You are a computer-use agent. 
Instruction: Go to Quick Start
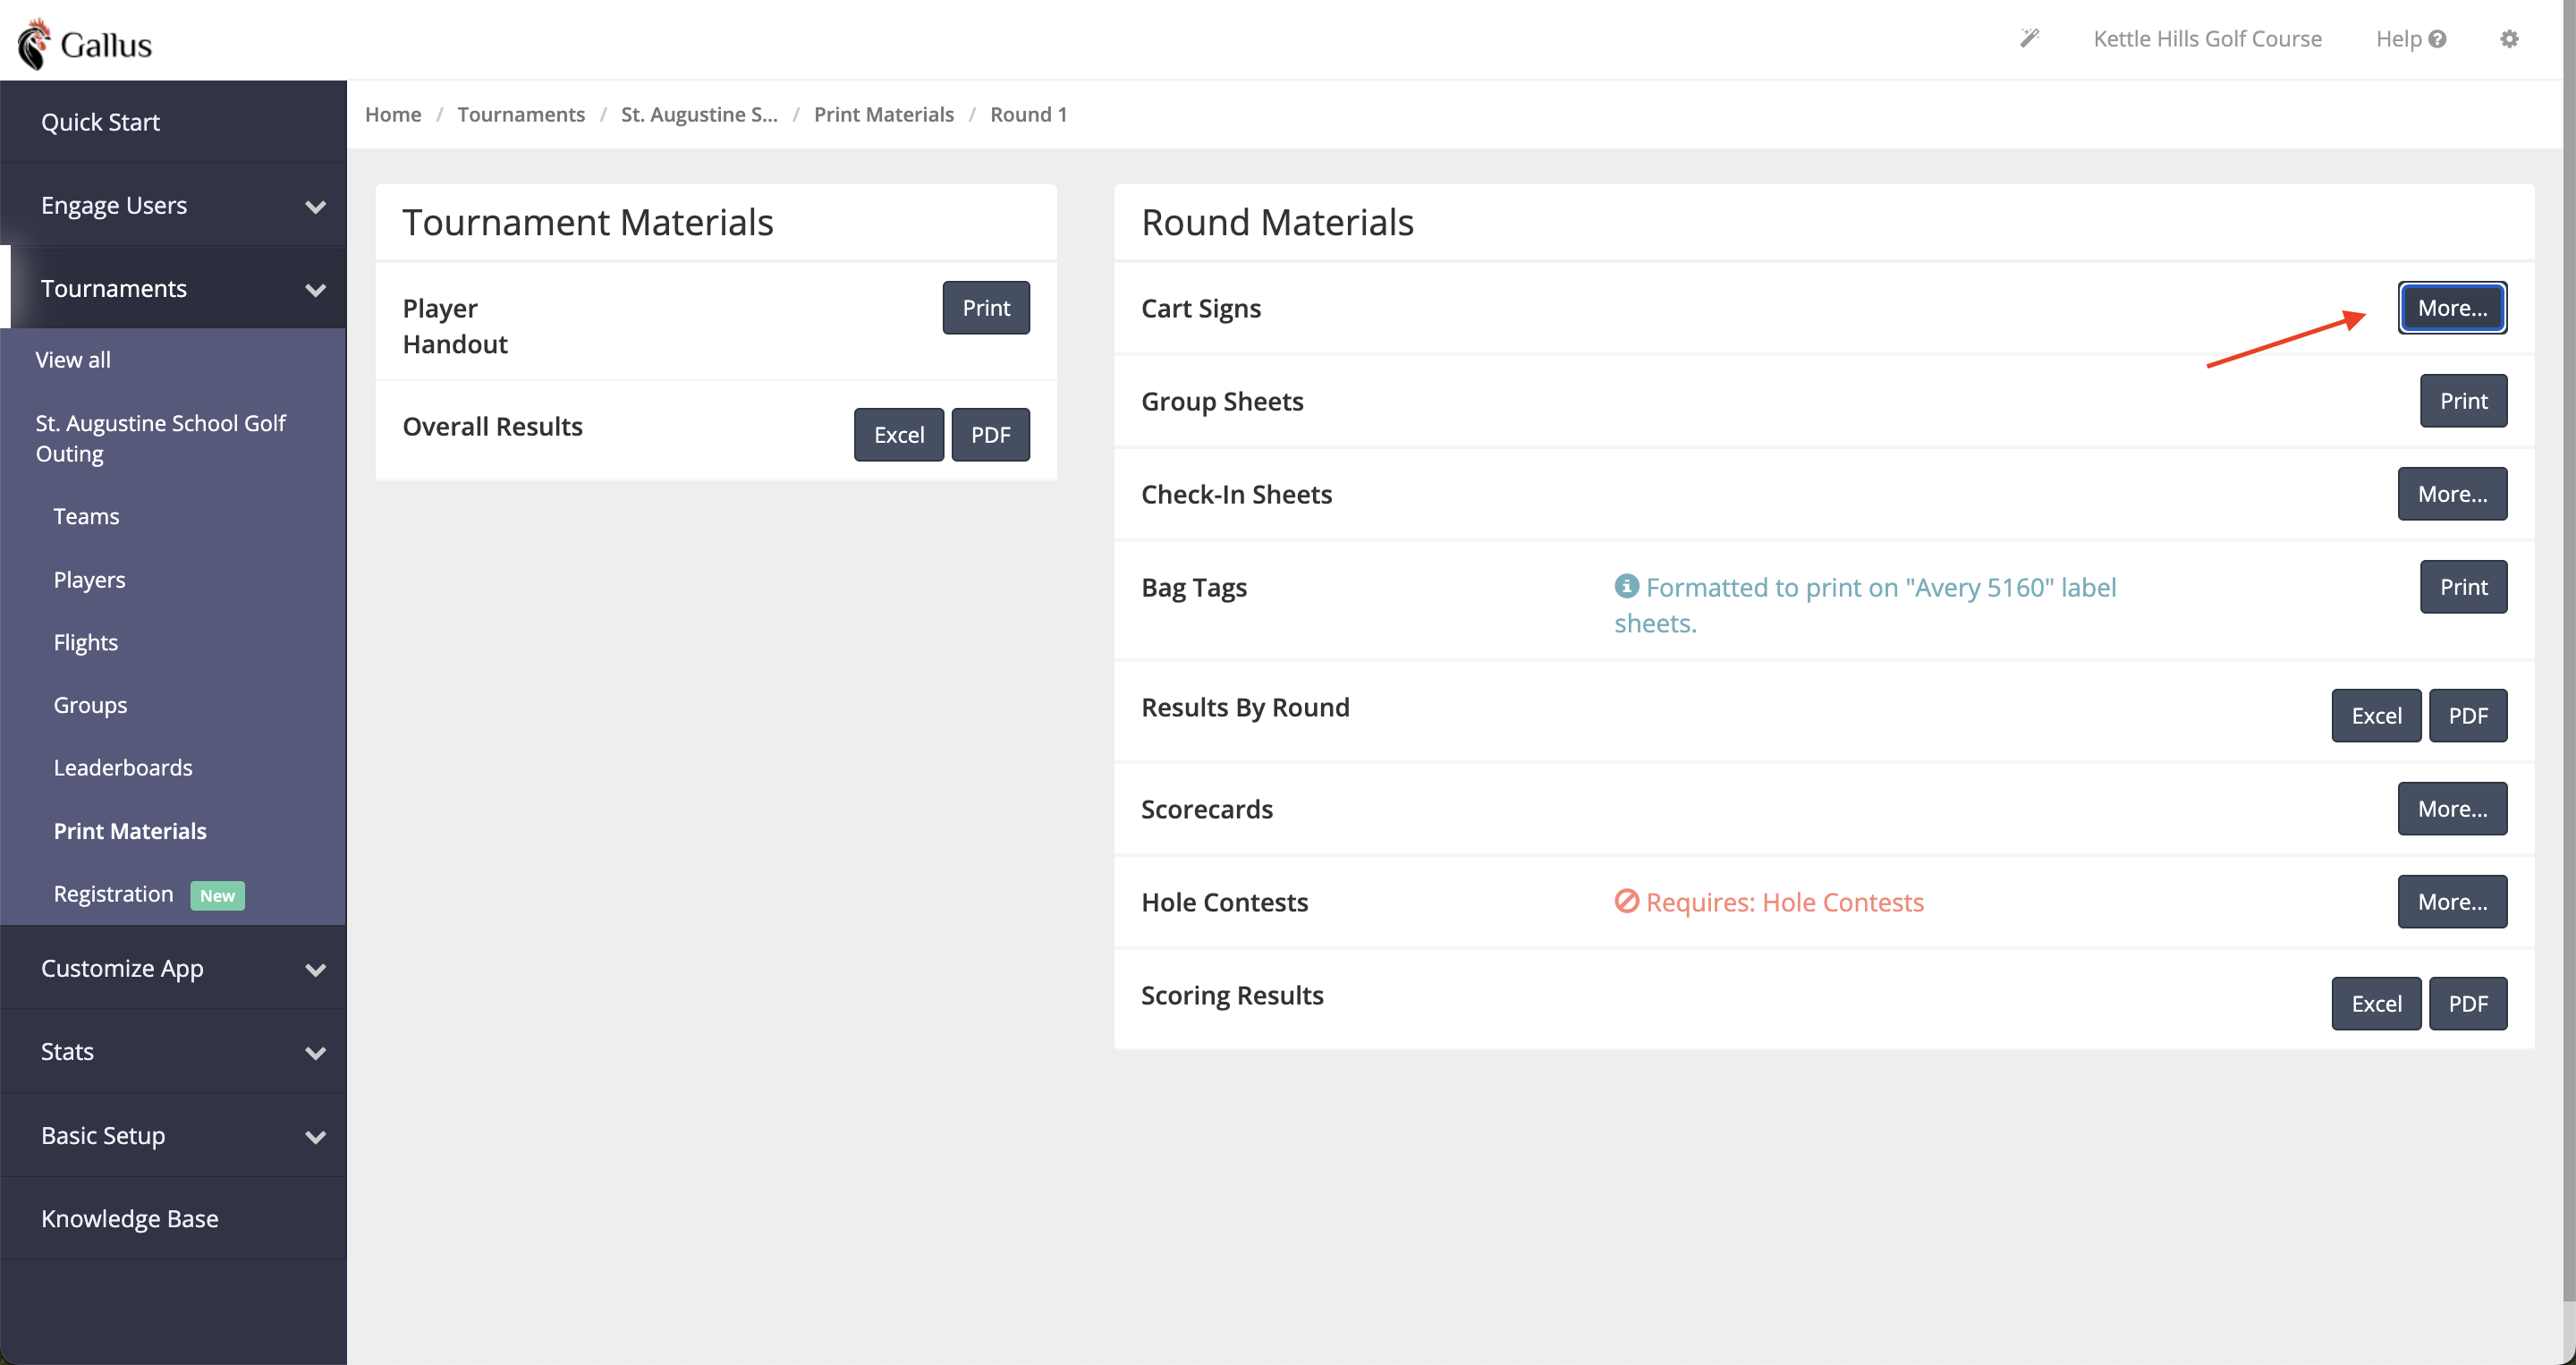click(100, 122)
